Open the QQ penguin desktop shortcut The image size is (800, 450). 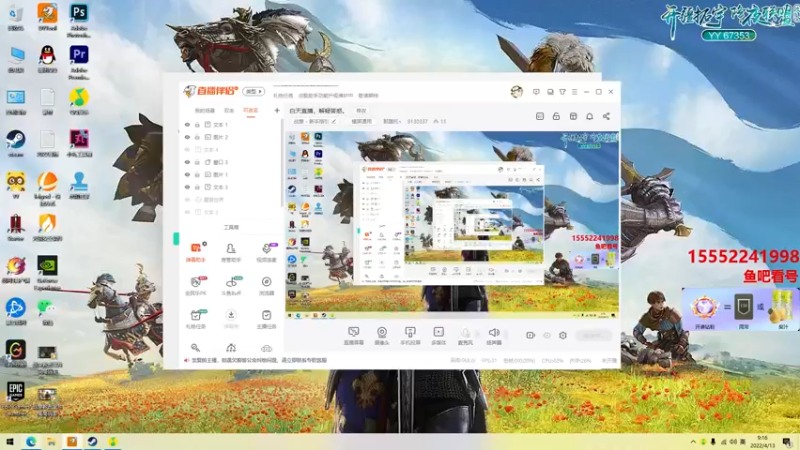(x=47, y=59)
